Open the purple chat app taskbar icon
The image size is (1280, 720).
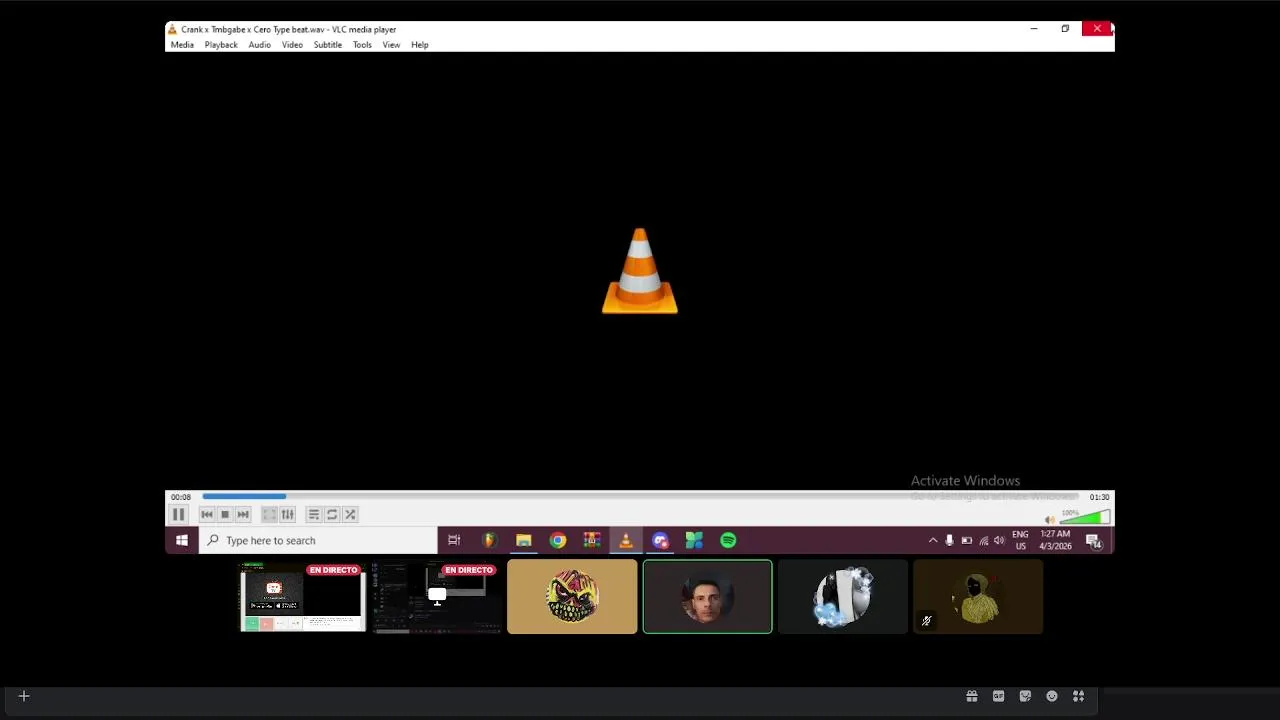[x=660, y=541]
